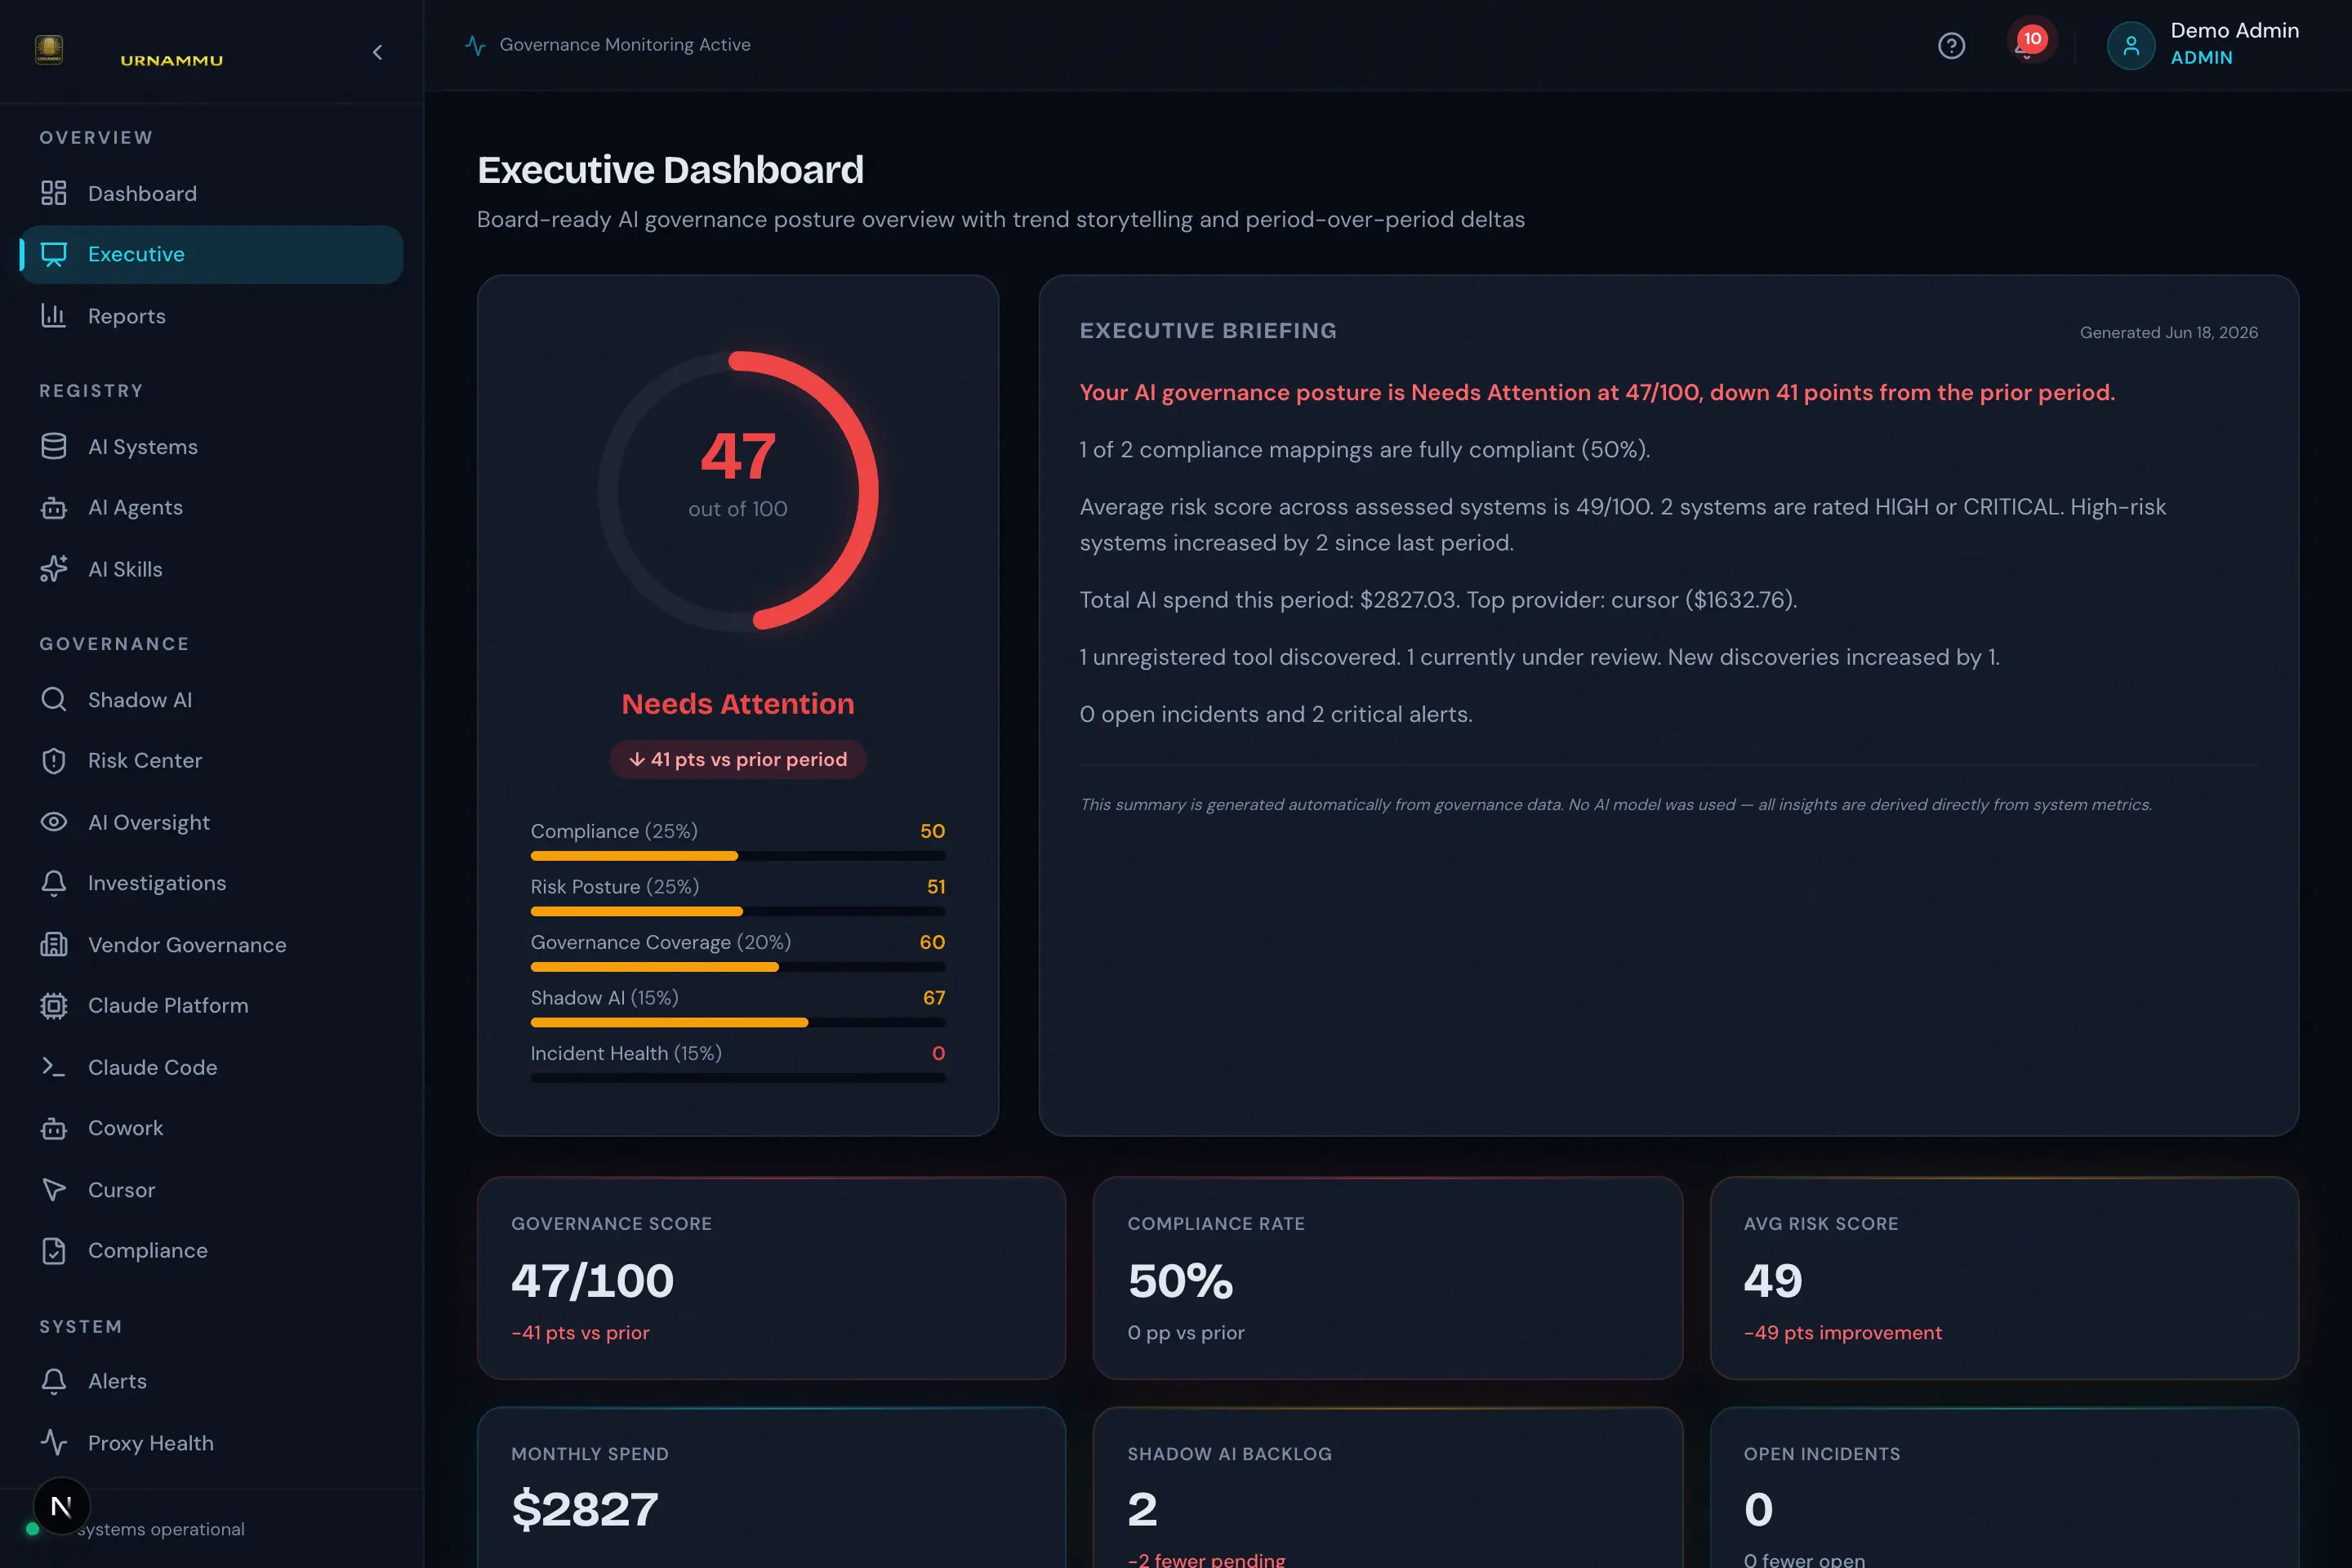Click the 47 governance score gauge
2352x1568 pixels.
738,491
